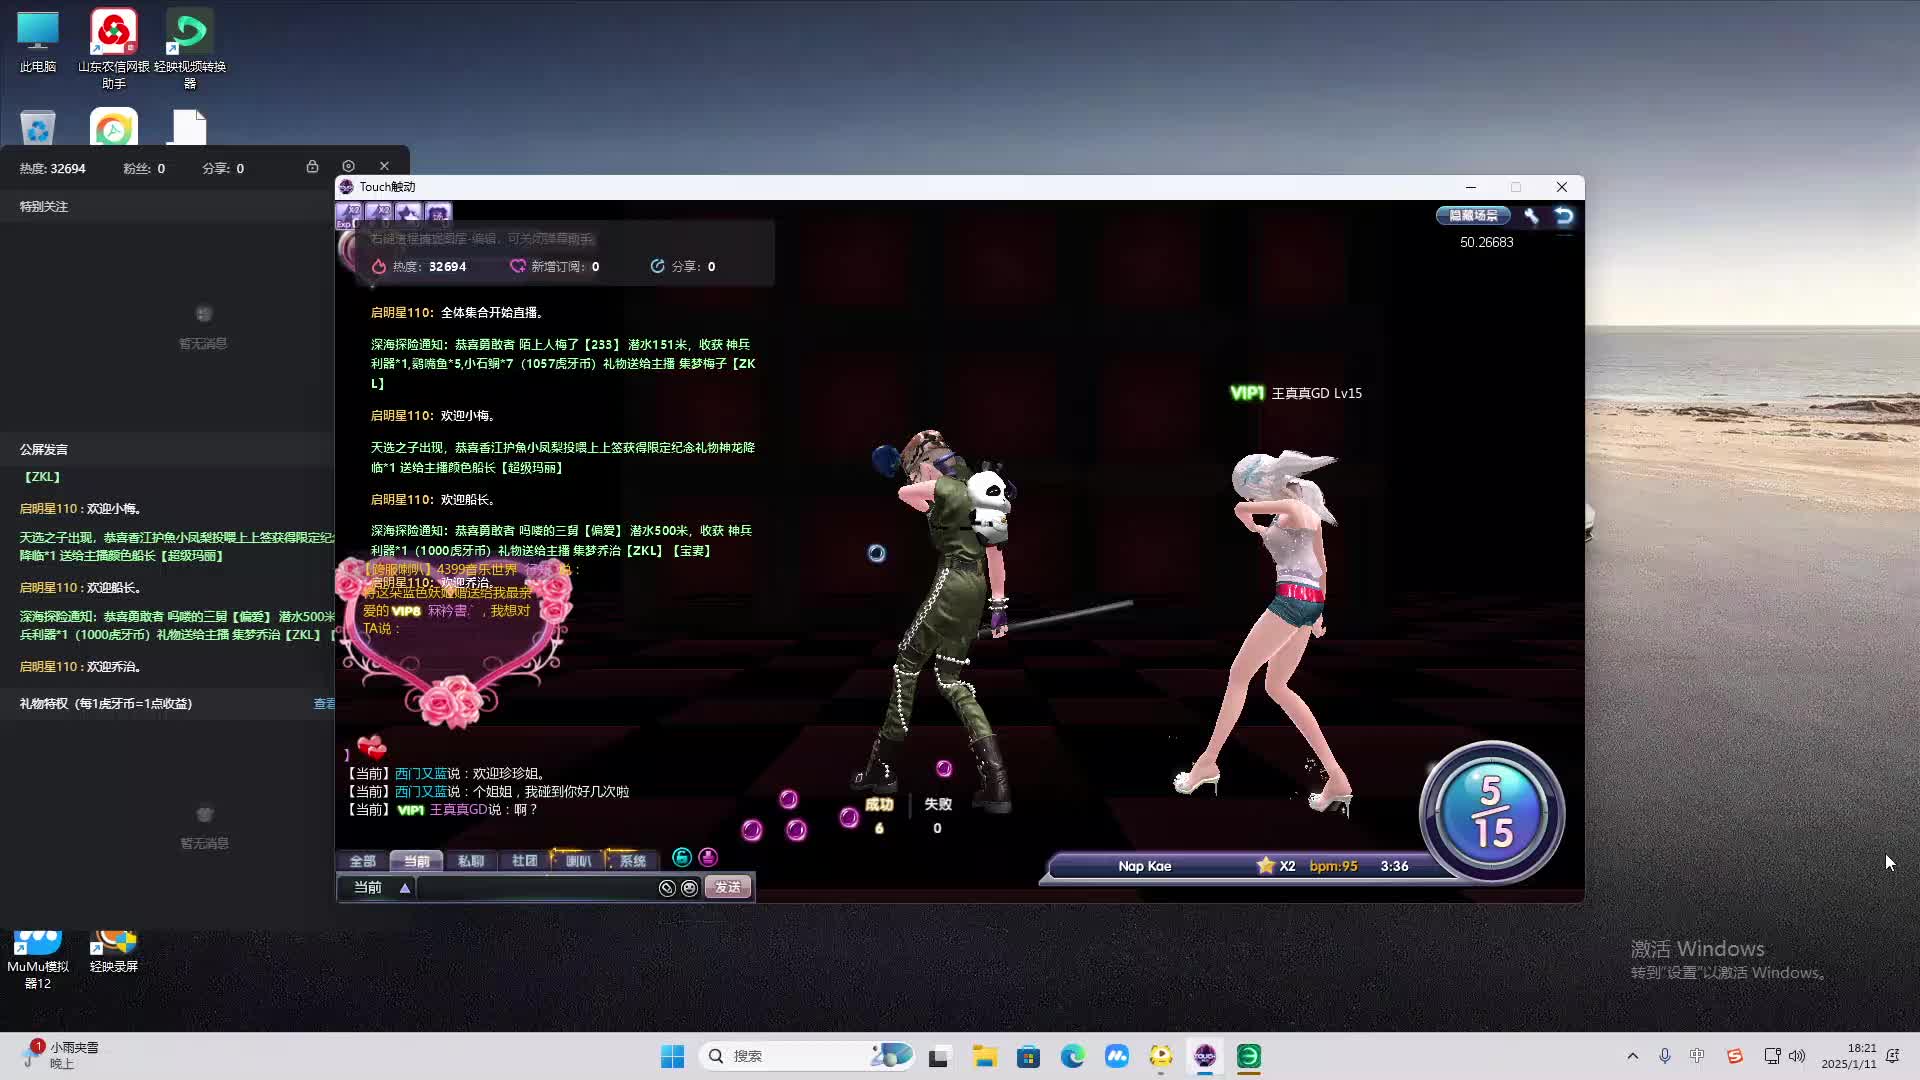Screen dimensions: 1920x1080
Task: Switch to the 私聊 chat tab
Action: (470, 861)
